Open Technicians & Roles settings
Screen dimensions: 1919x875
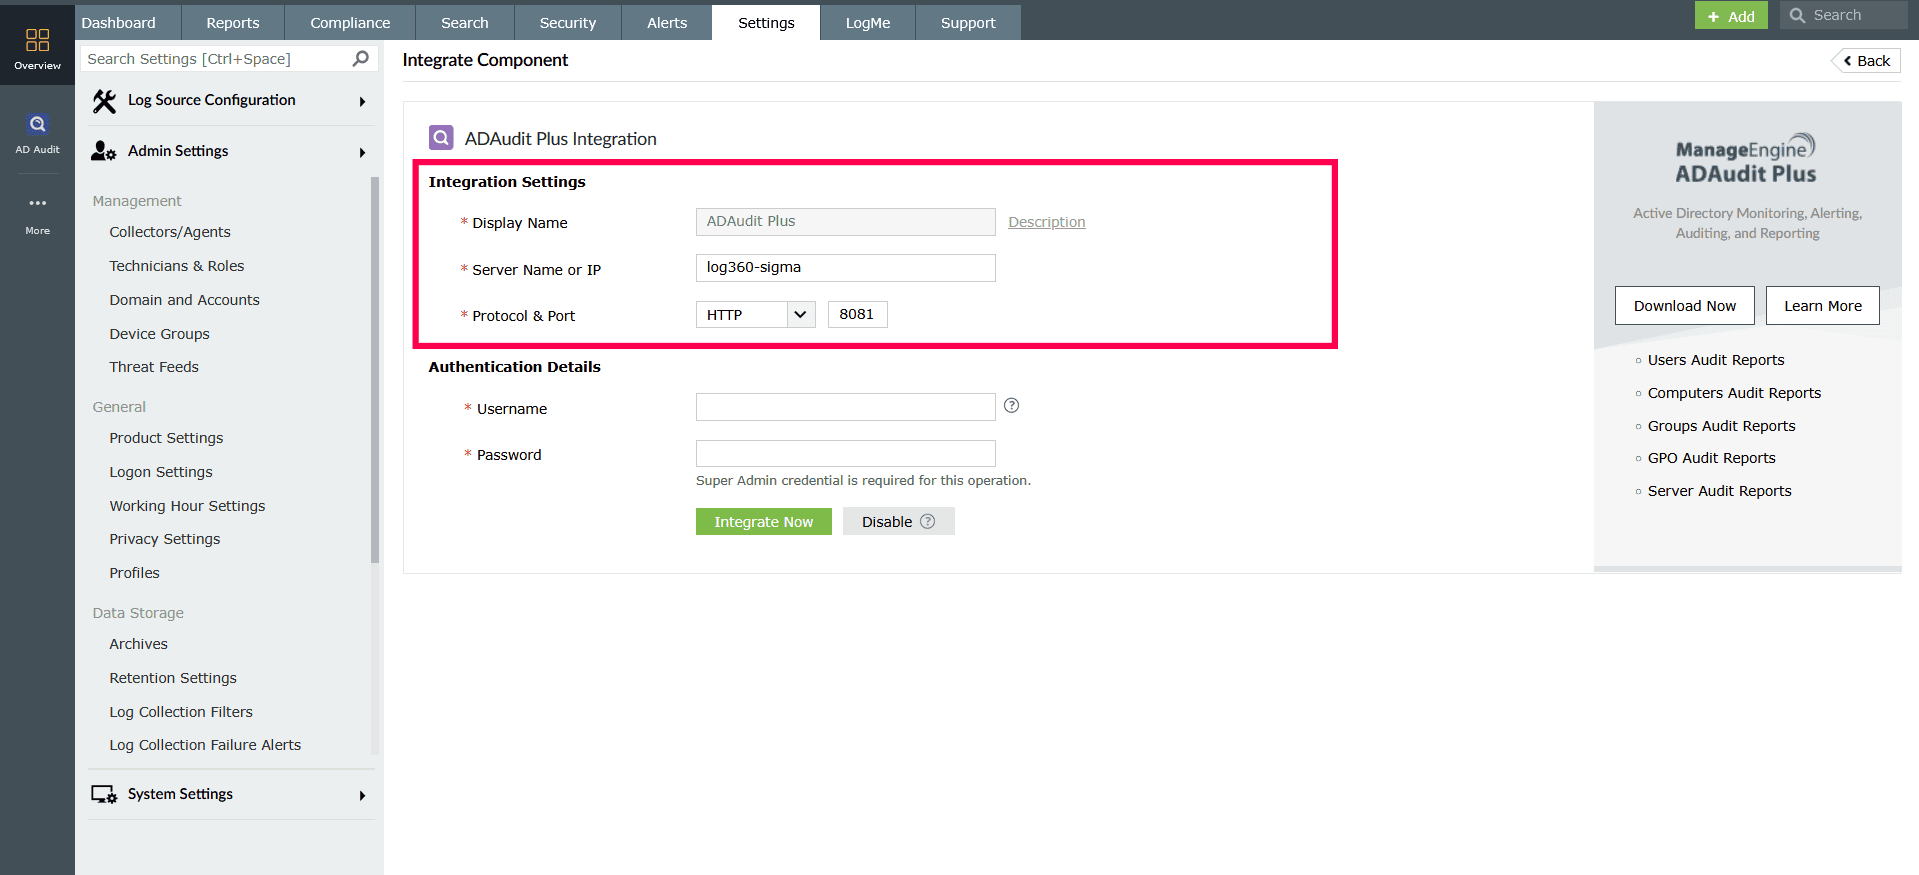click(177, 266)
